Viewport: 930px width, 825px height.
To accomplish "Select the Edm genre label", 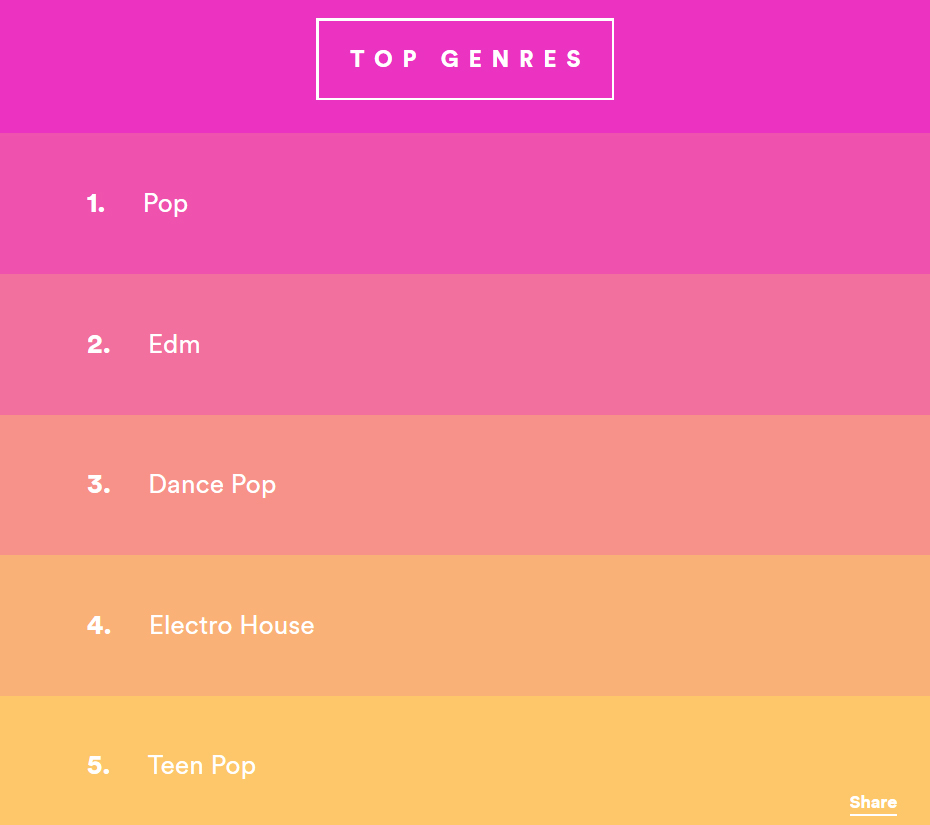I will click(174, 344).
